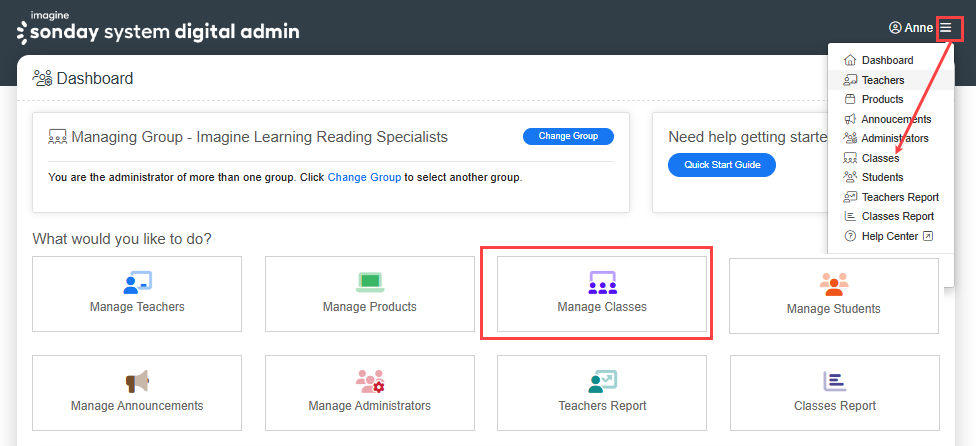Click the blue Change Group button
Screen dimensions: 976x446
click(568, 136)
